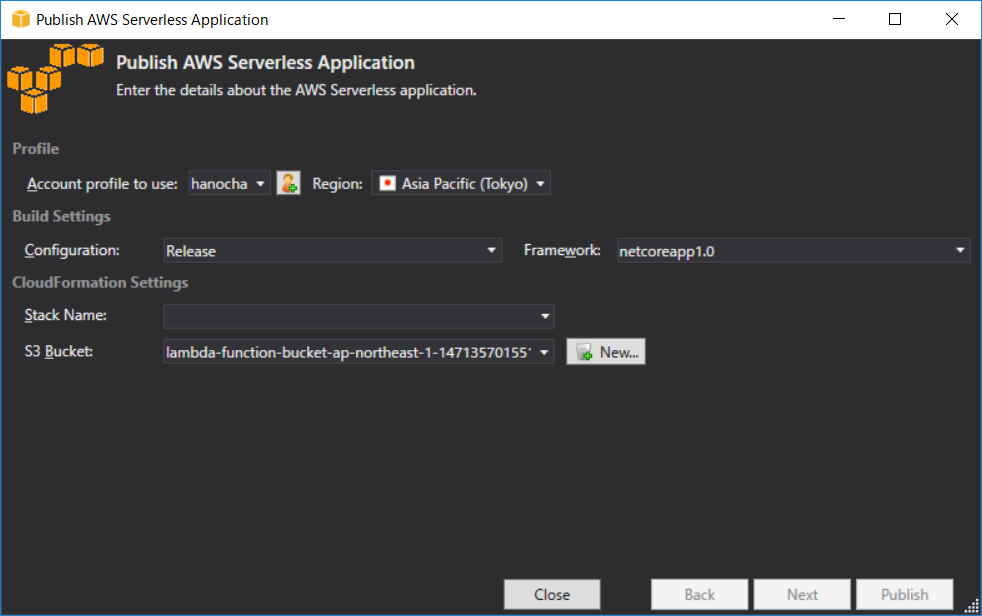This screenshot has width=982, height=616.
Task: Click the 'CloudFormation Settings' section heading
Action: [100, 282]
